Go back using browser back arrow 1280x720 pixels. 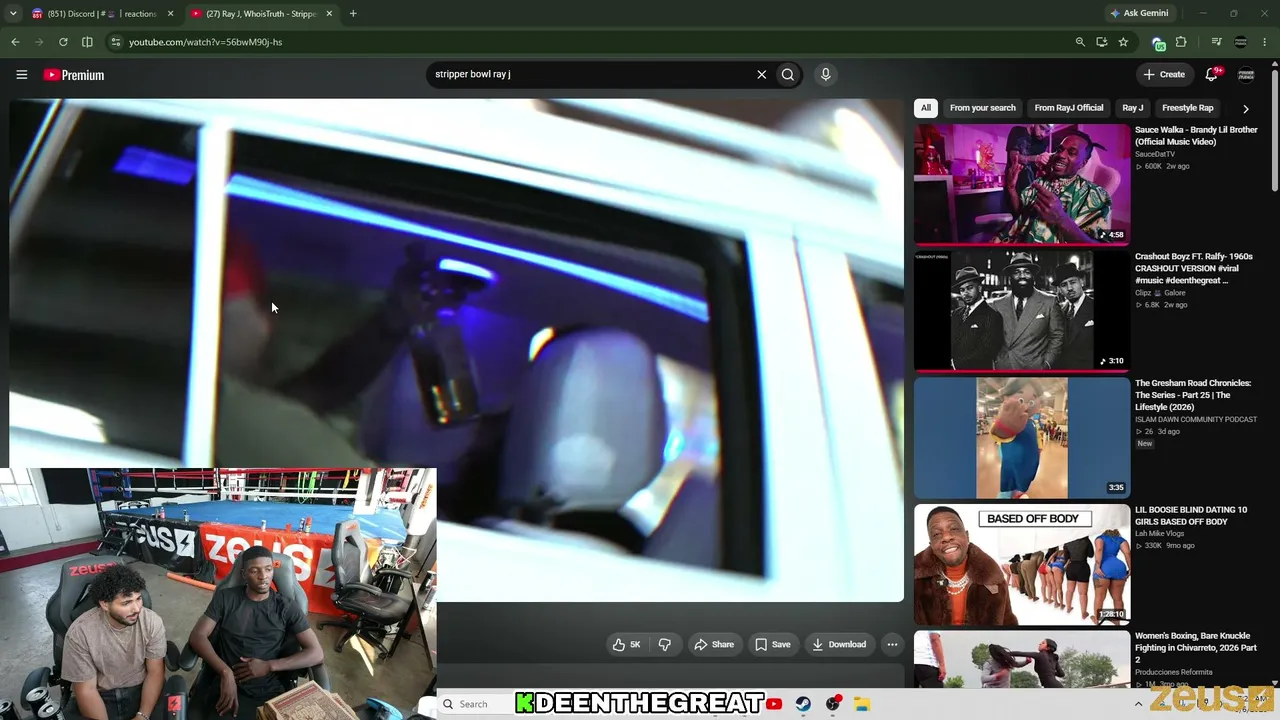pyautogui.click(x=15, y=42)
